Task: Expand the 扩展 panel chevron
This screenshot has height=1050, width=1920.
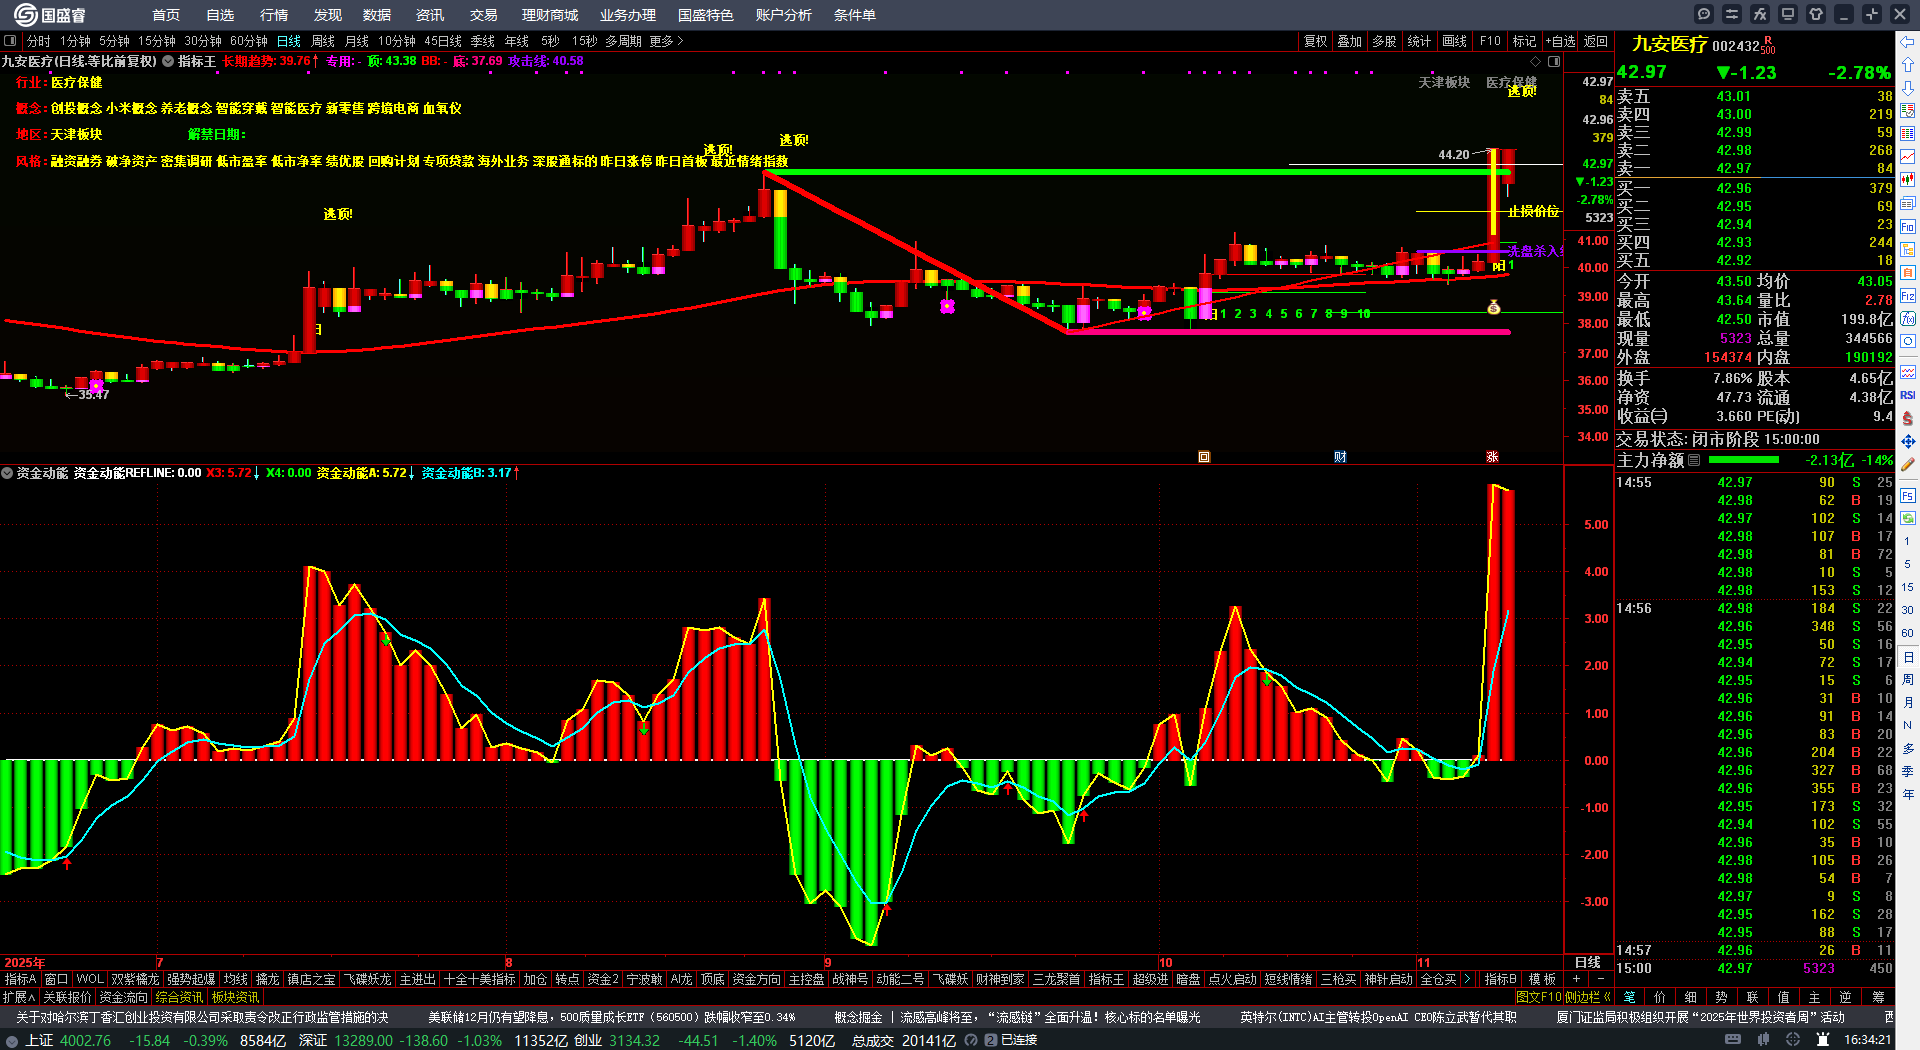Action: point(19,997)
